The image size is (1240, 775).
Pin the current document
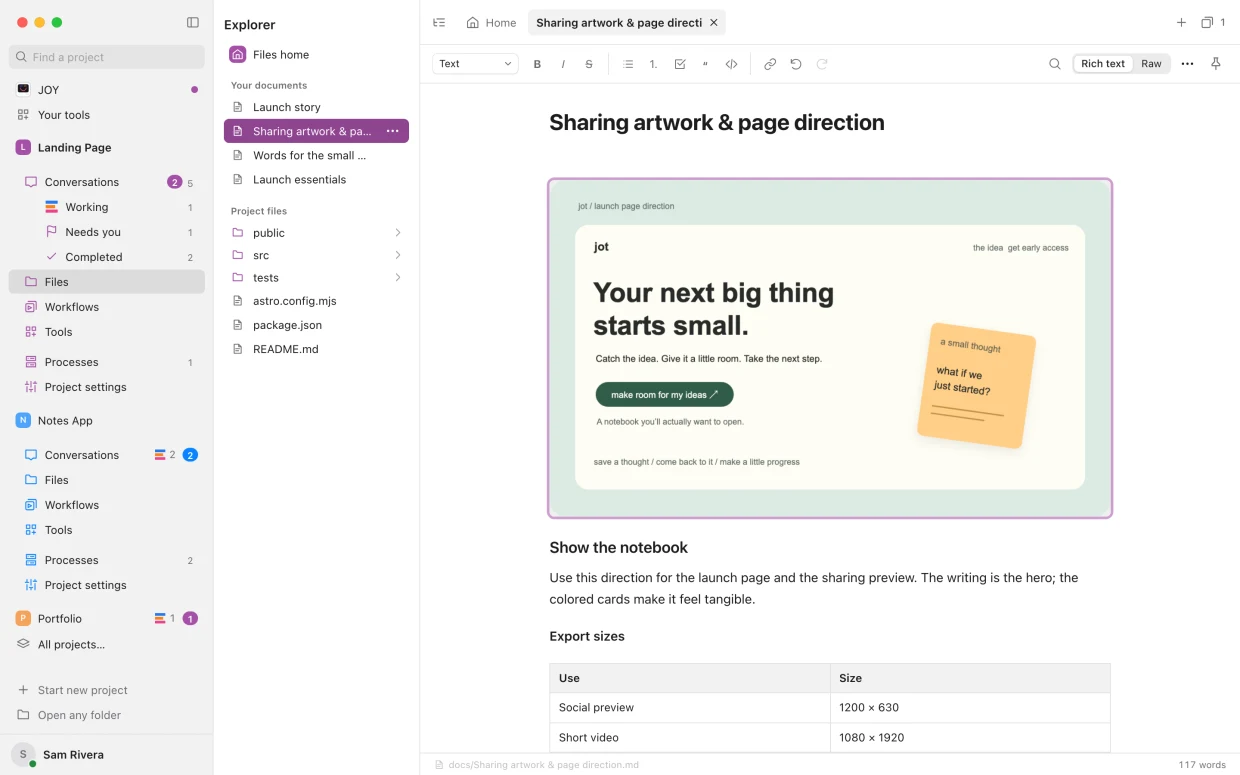1216,64
